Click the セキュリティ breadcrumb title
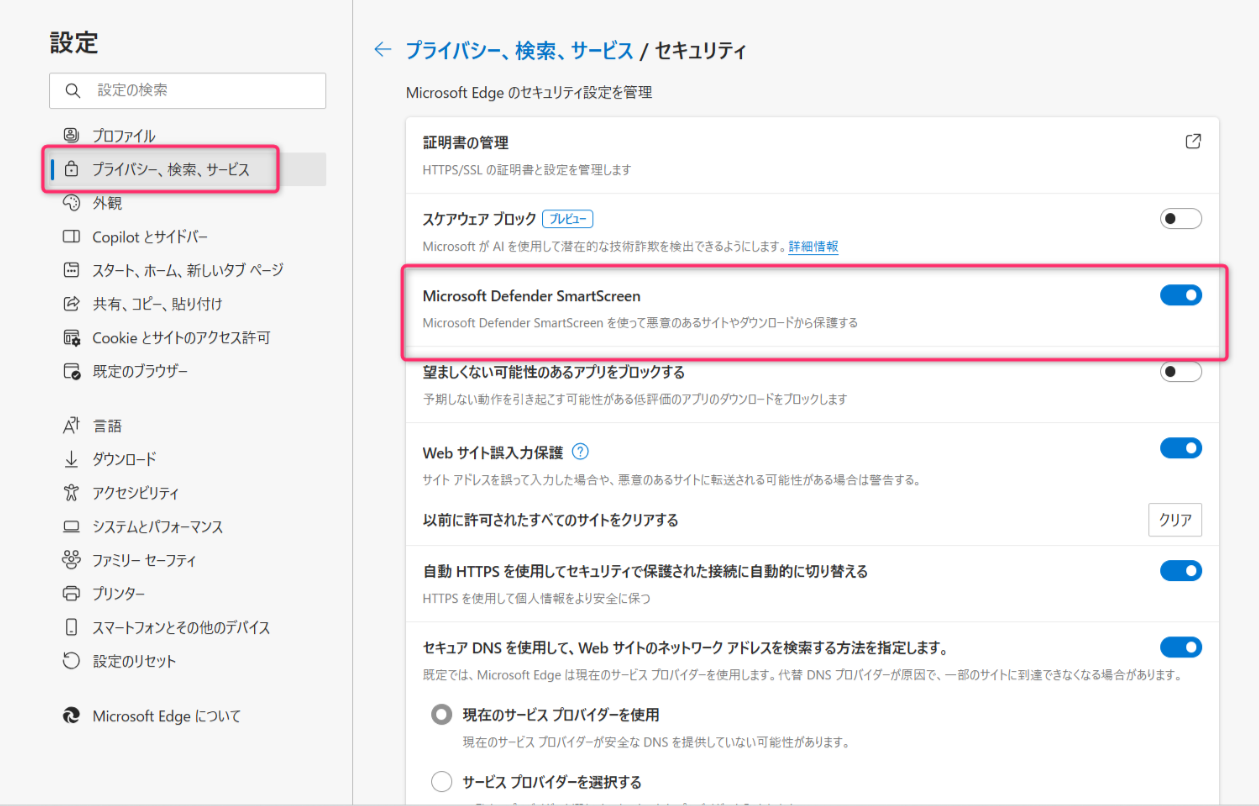This screenshot has width=1259, height=806. pos(701,50)
